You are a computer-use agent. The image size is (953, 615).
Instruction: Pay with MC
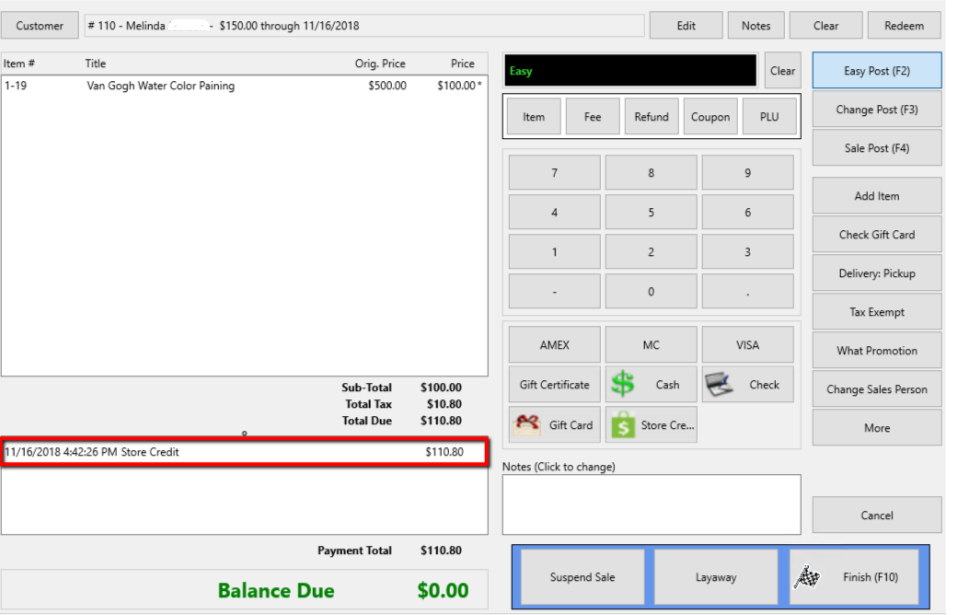click(651, 345)
